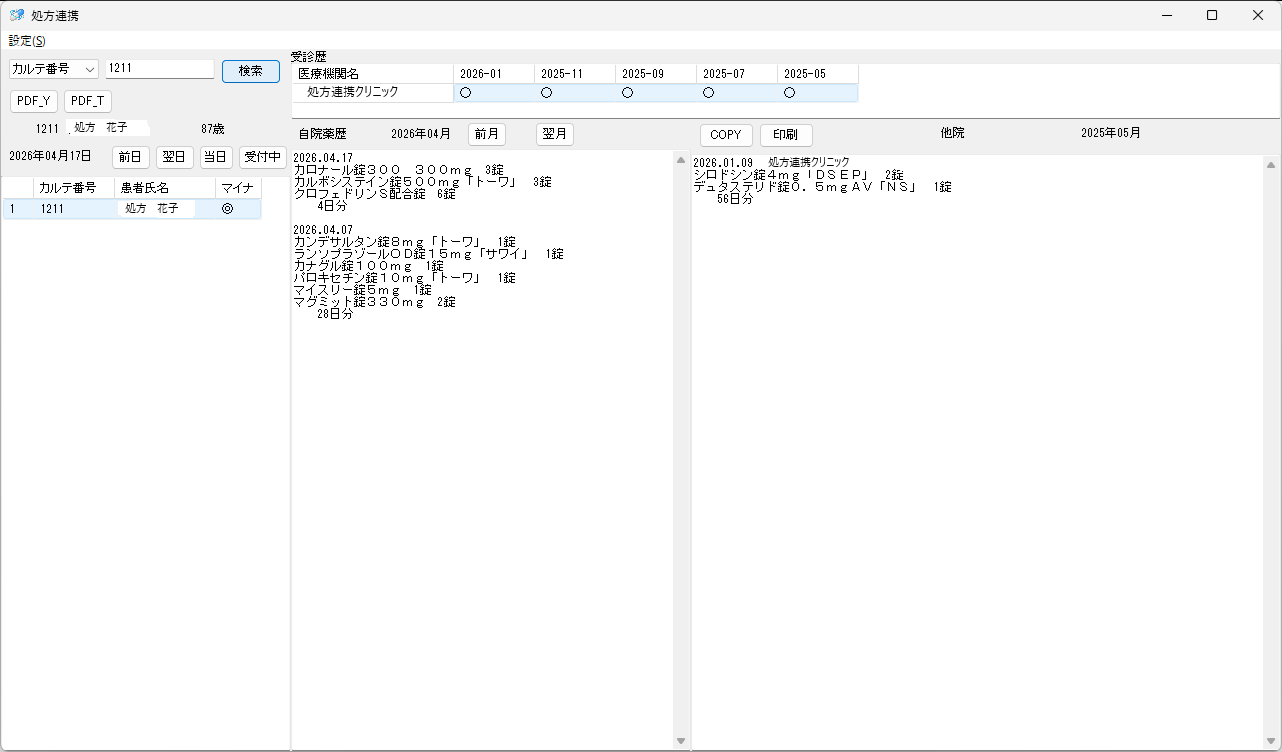Screen dimensions: 1282x752
Task: Select the 2025-11 visit circle marker
Action: (546, 93)
